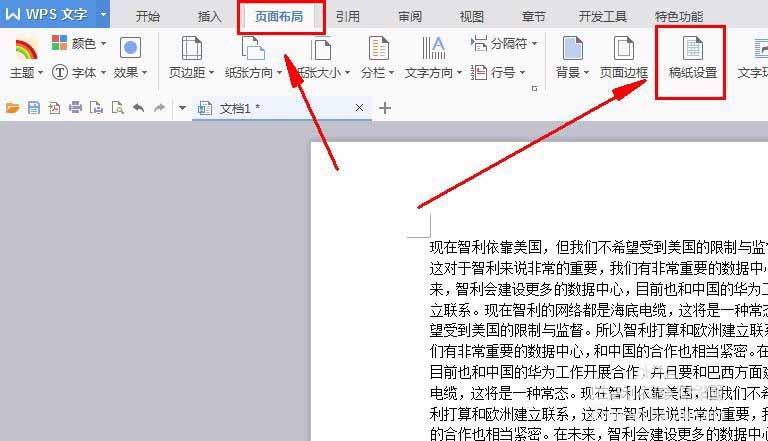The image size is (768, 441).
Task: Select the 页面布局 tab
Action: (x=279, y=17)
